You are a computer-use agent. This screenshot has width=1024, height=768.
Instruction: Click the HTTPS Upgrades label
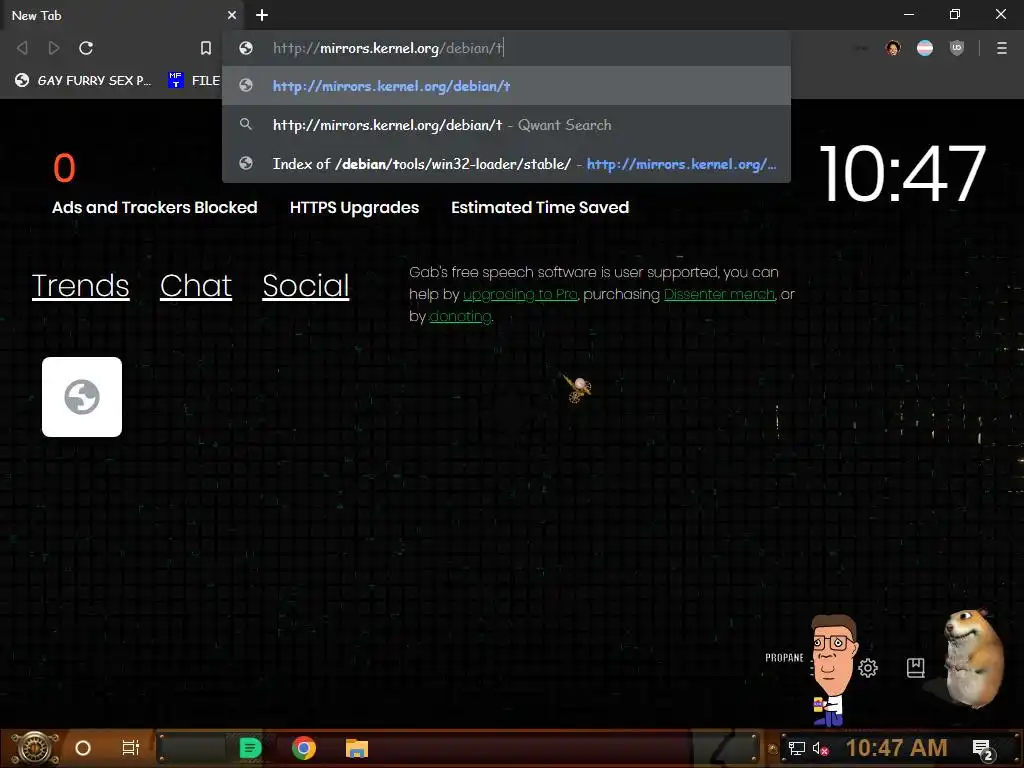[x=355, y=208]
